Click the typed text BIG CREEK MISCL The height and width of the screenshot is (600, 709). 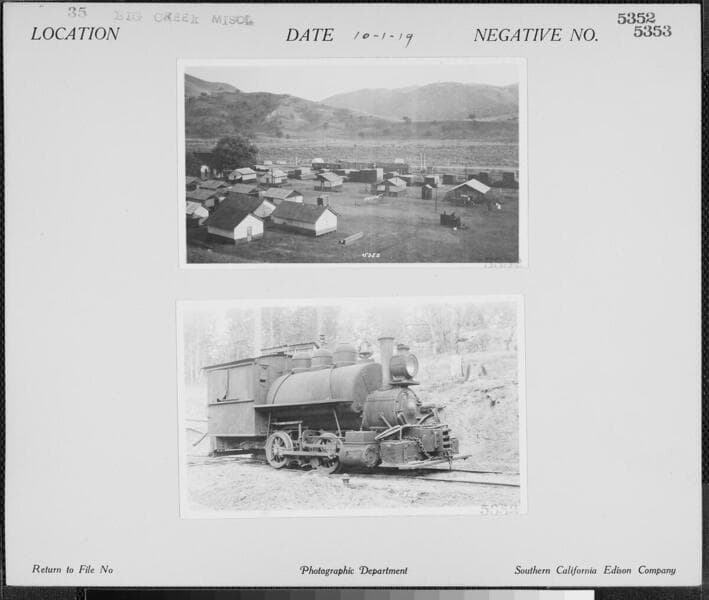tap(182, 17)
